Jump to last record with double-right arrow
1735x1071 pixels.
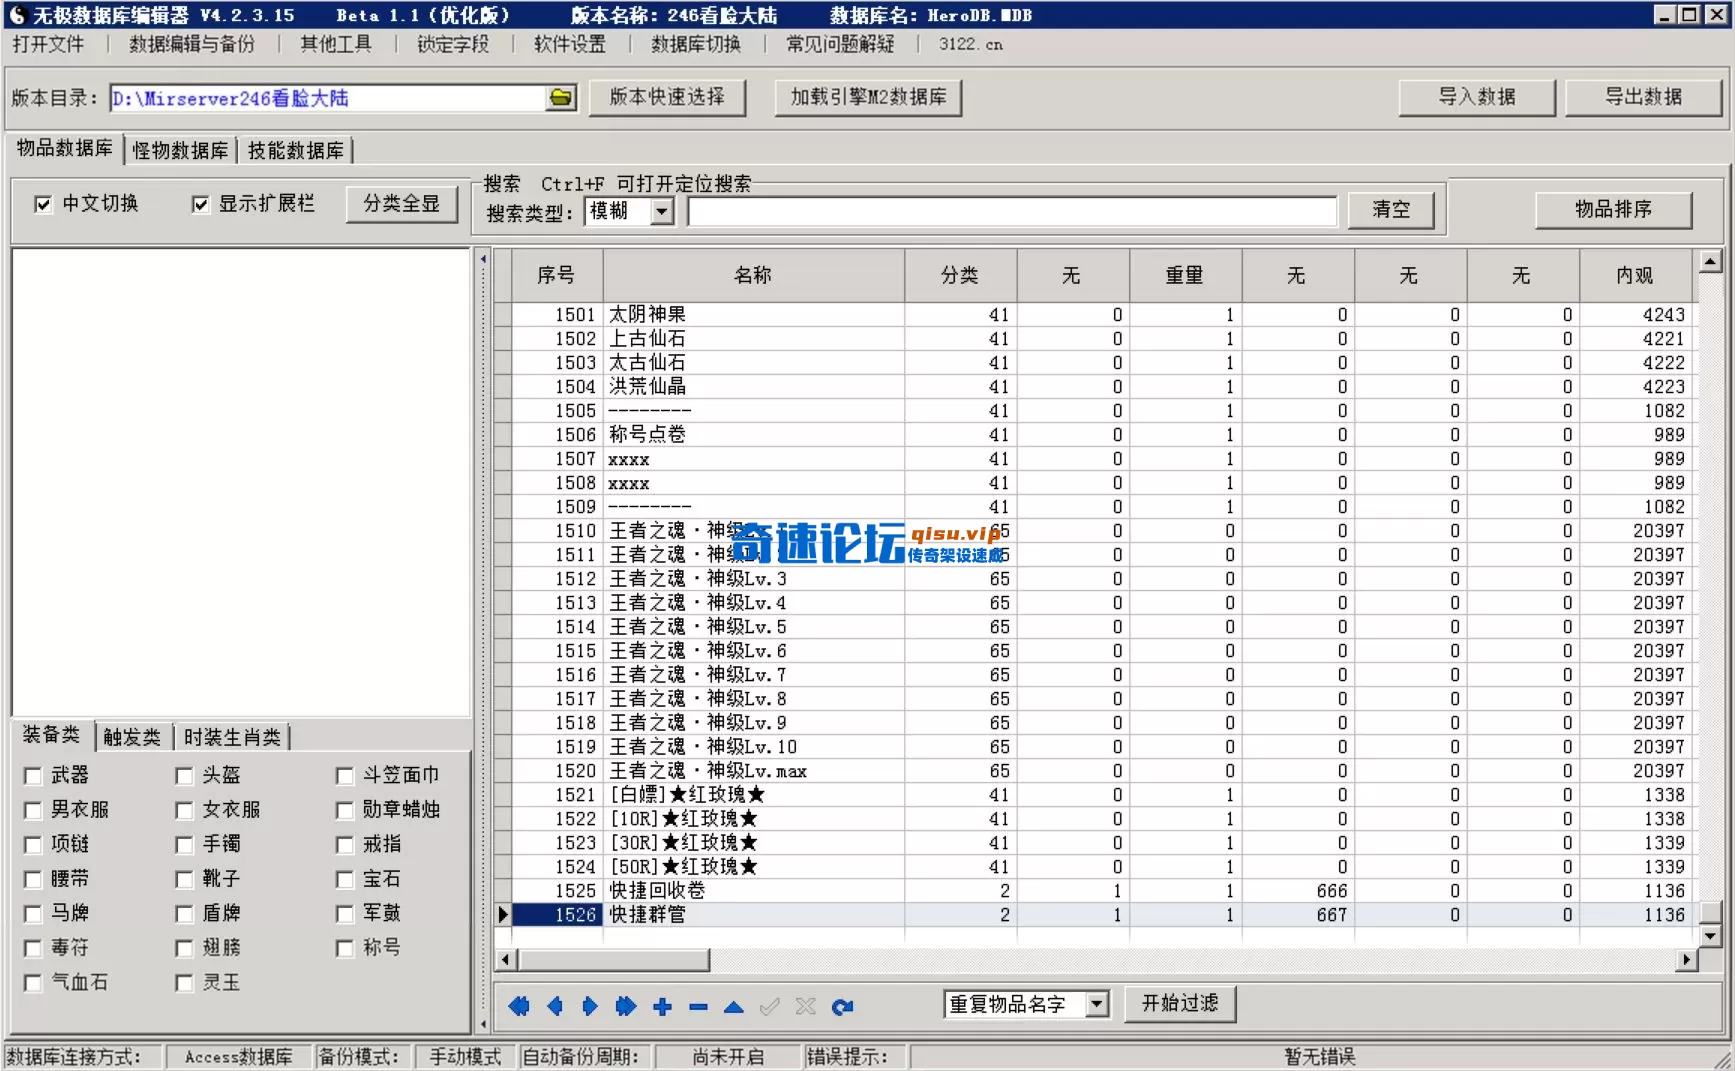pyautogui.click(x=626, y=1006)
